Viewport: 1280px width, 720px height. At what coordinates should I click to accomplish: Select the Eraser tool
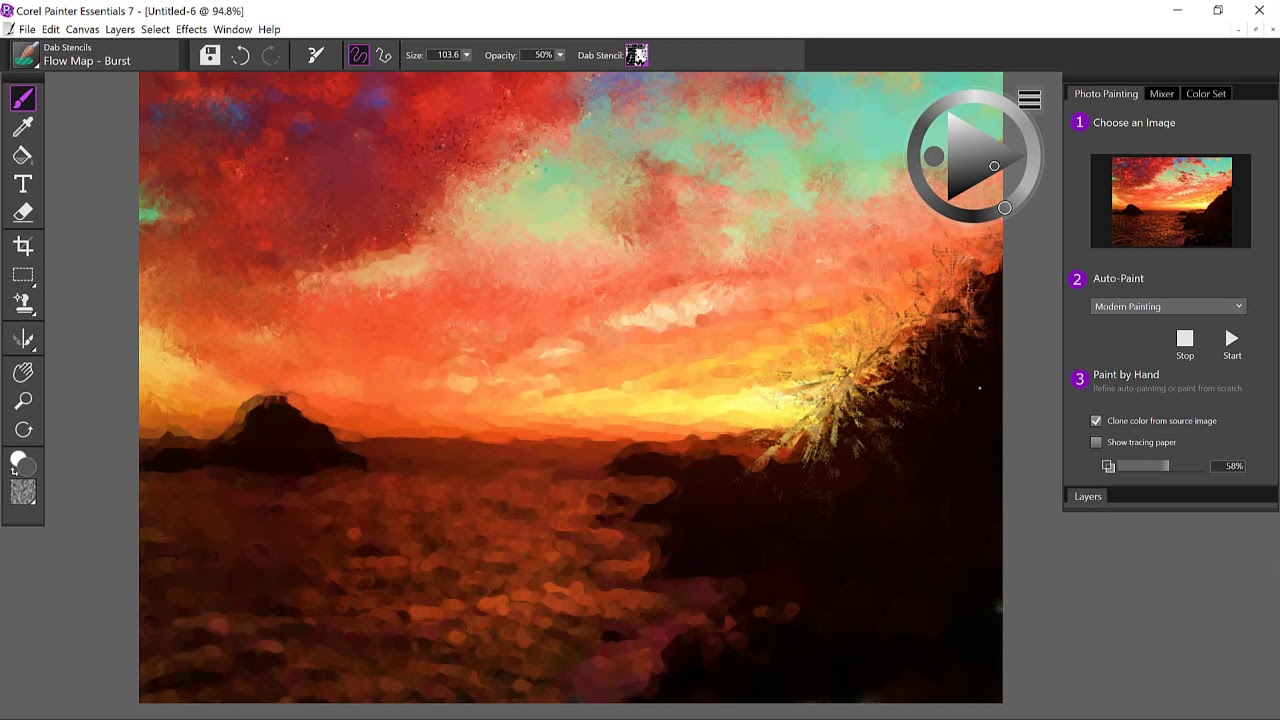tap(23, 212)
